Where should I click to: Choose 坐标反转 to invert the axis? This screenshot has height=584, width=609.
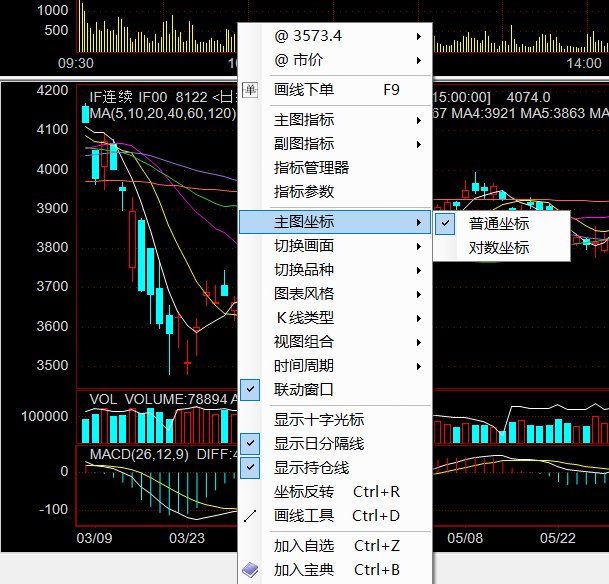point(304,492)
